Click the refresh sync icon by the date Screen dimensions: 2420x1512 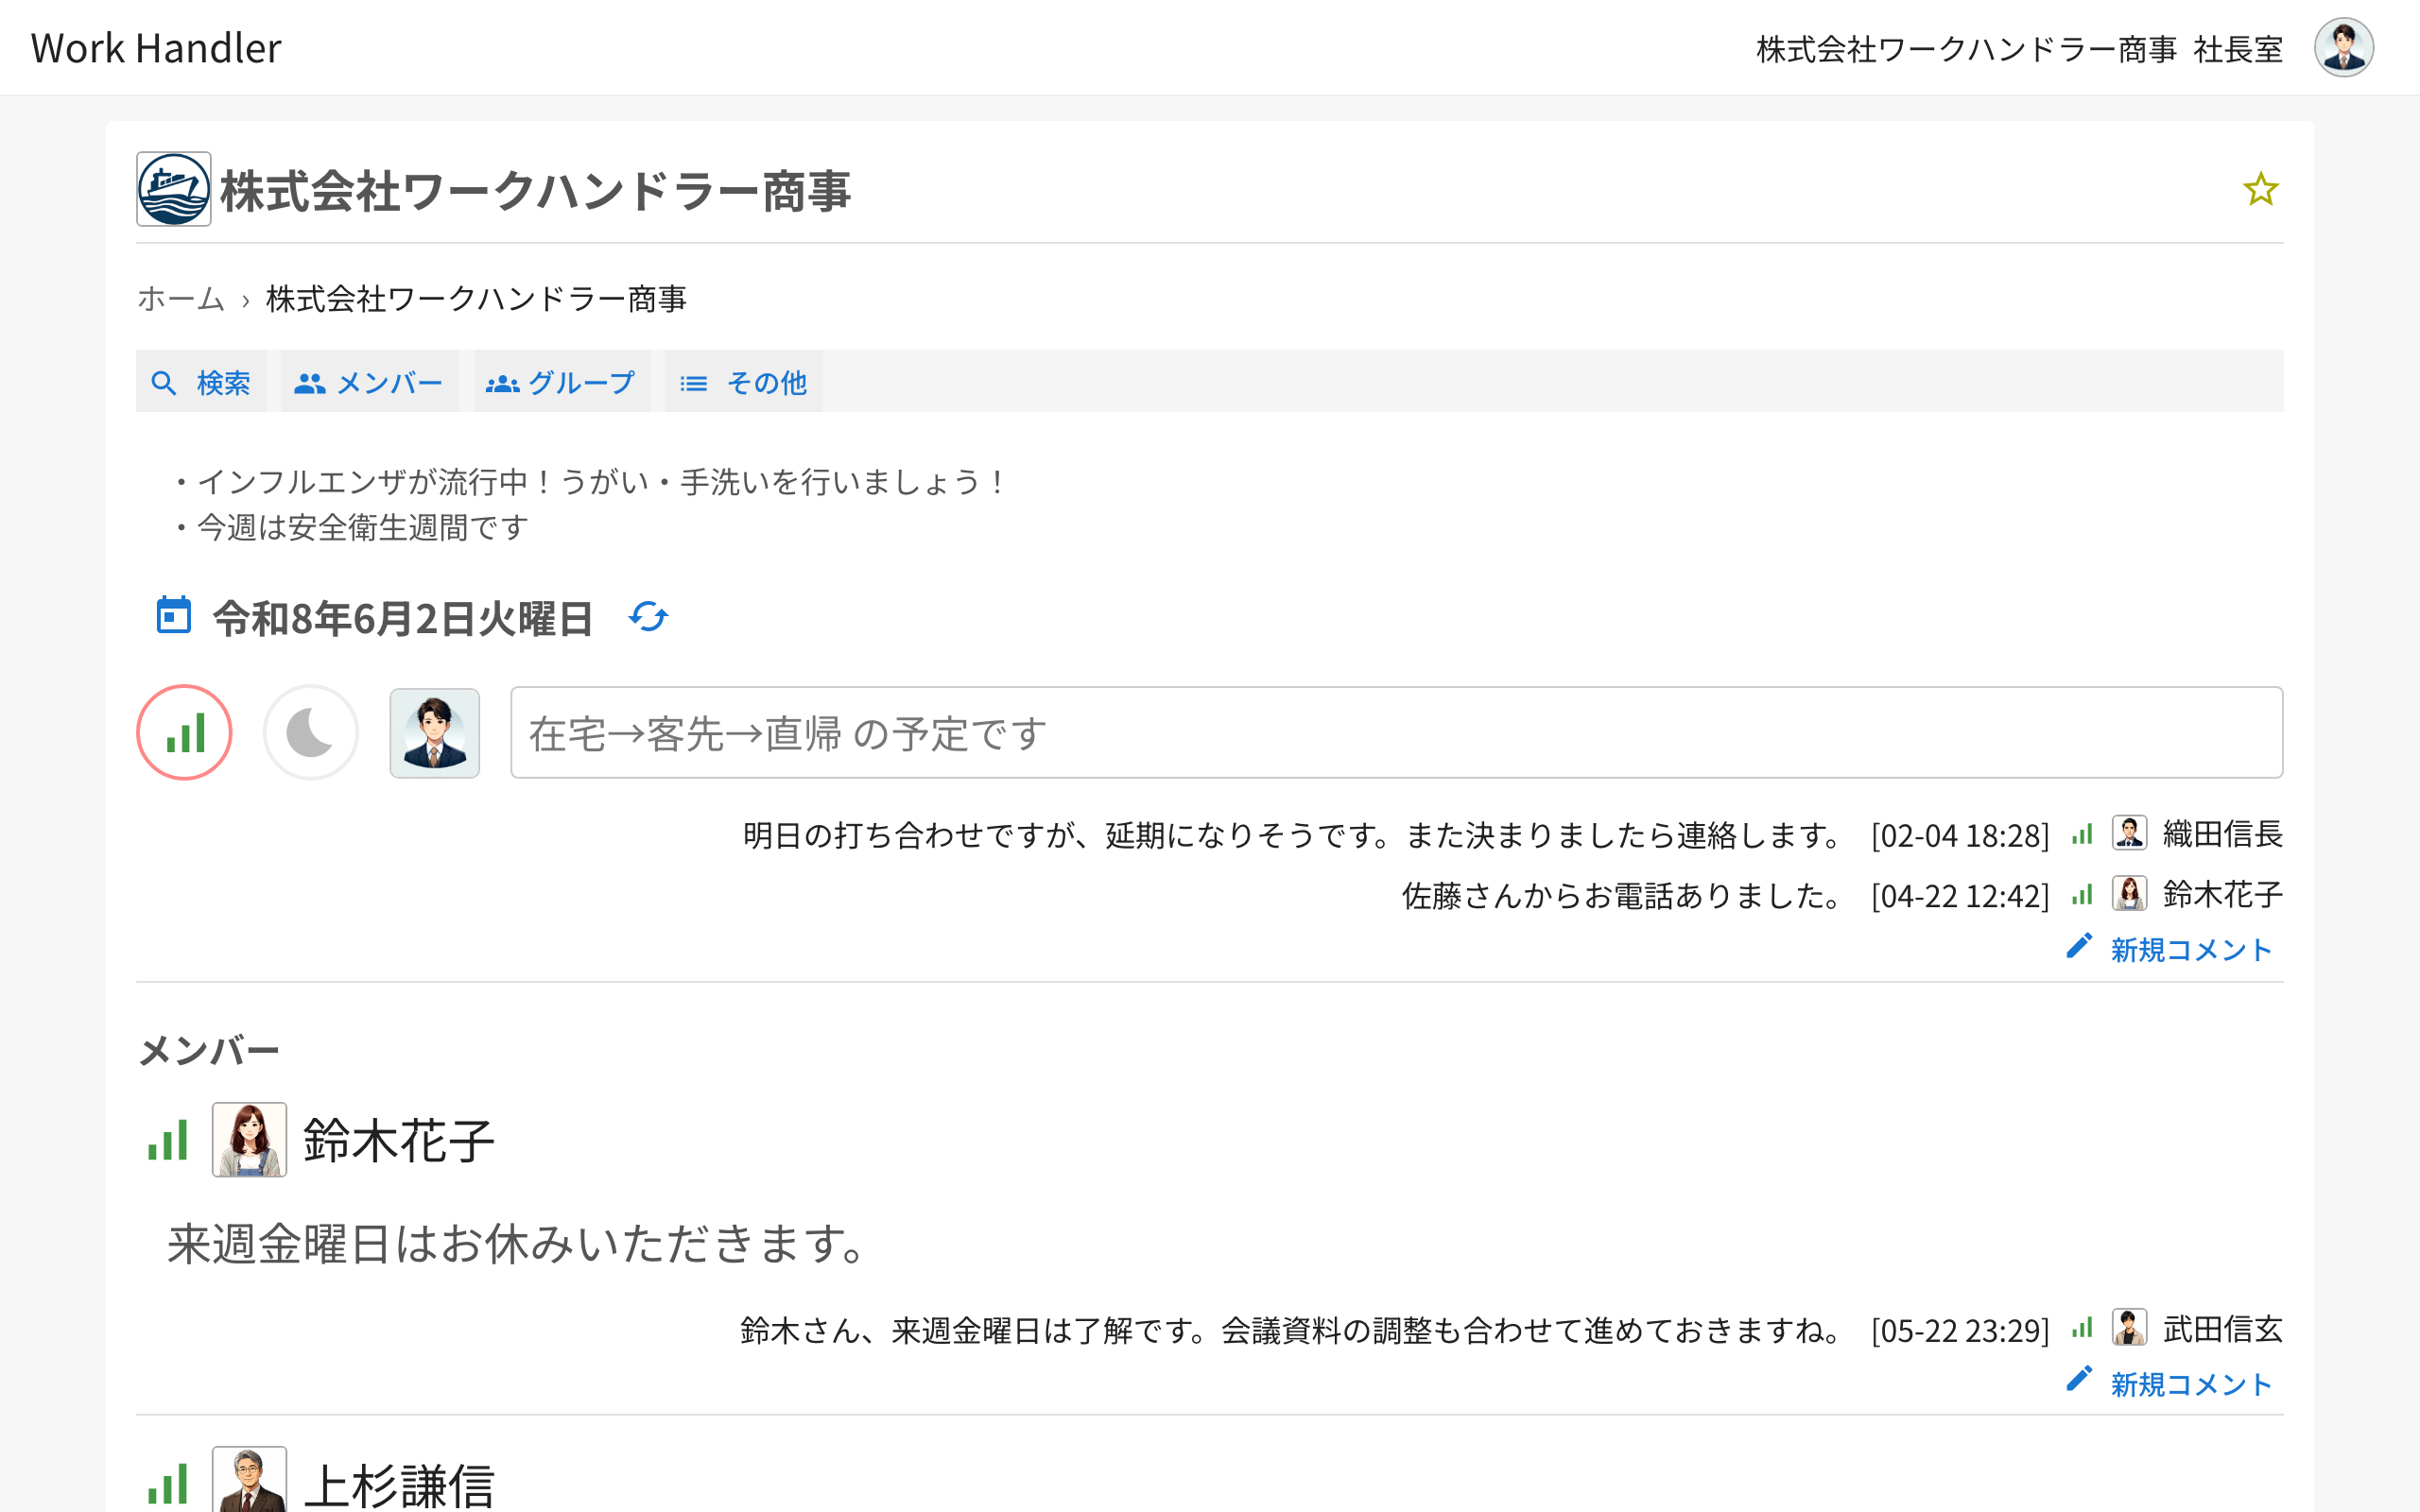pyautogui.click(x=648, y=617)
